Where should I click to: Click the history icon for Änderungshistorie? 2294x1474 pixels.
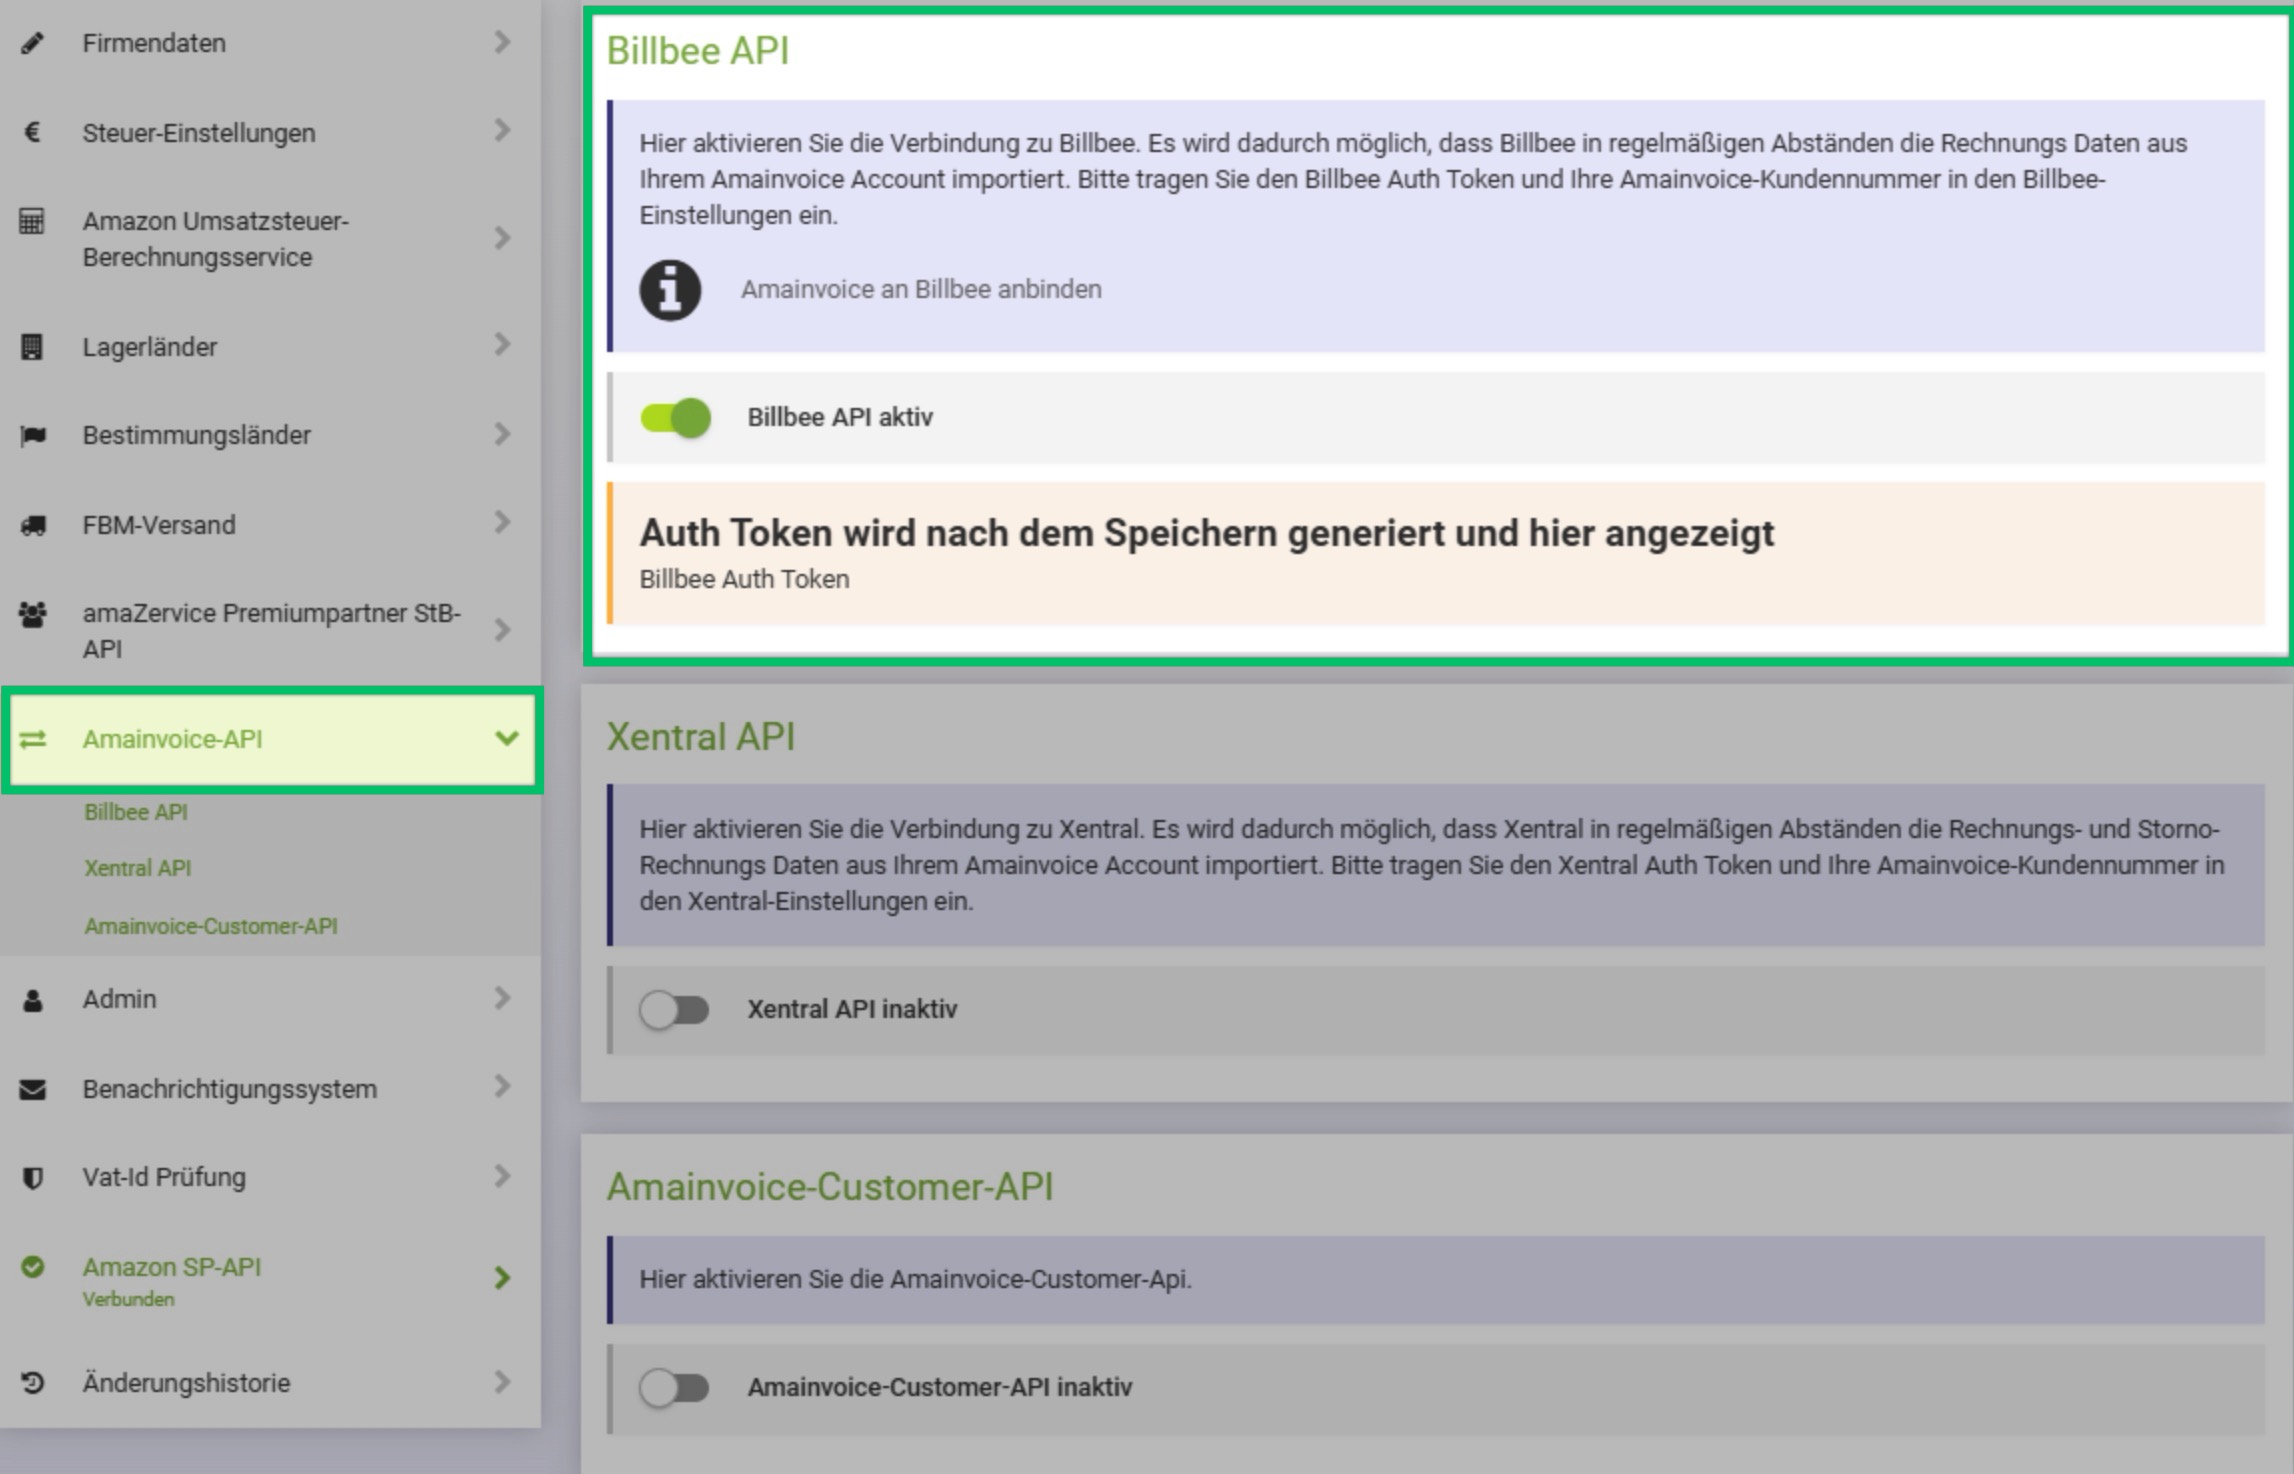pos(32,1383)
